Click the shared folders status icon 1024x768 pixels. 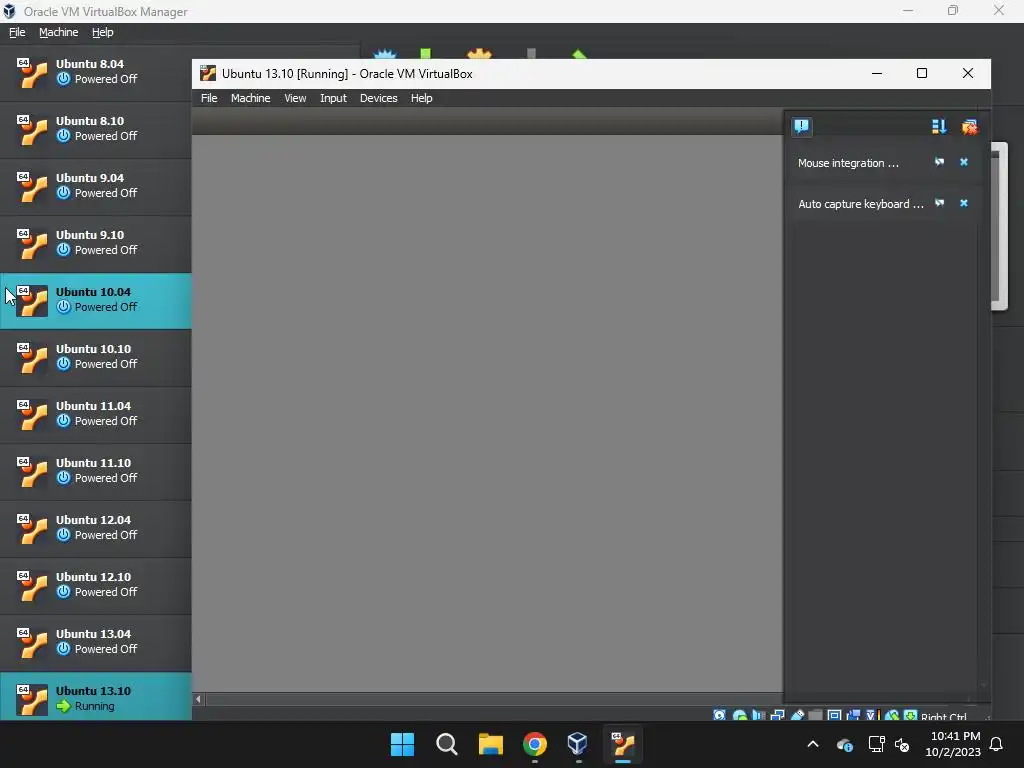pos(815,715)
